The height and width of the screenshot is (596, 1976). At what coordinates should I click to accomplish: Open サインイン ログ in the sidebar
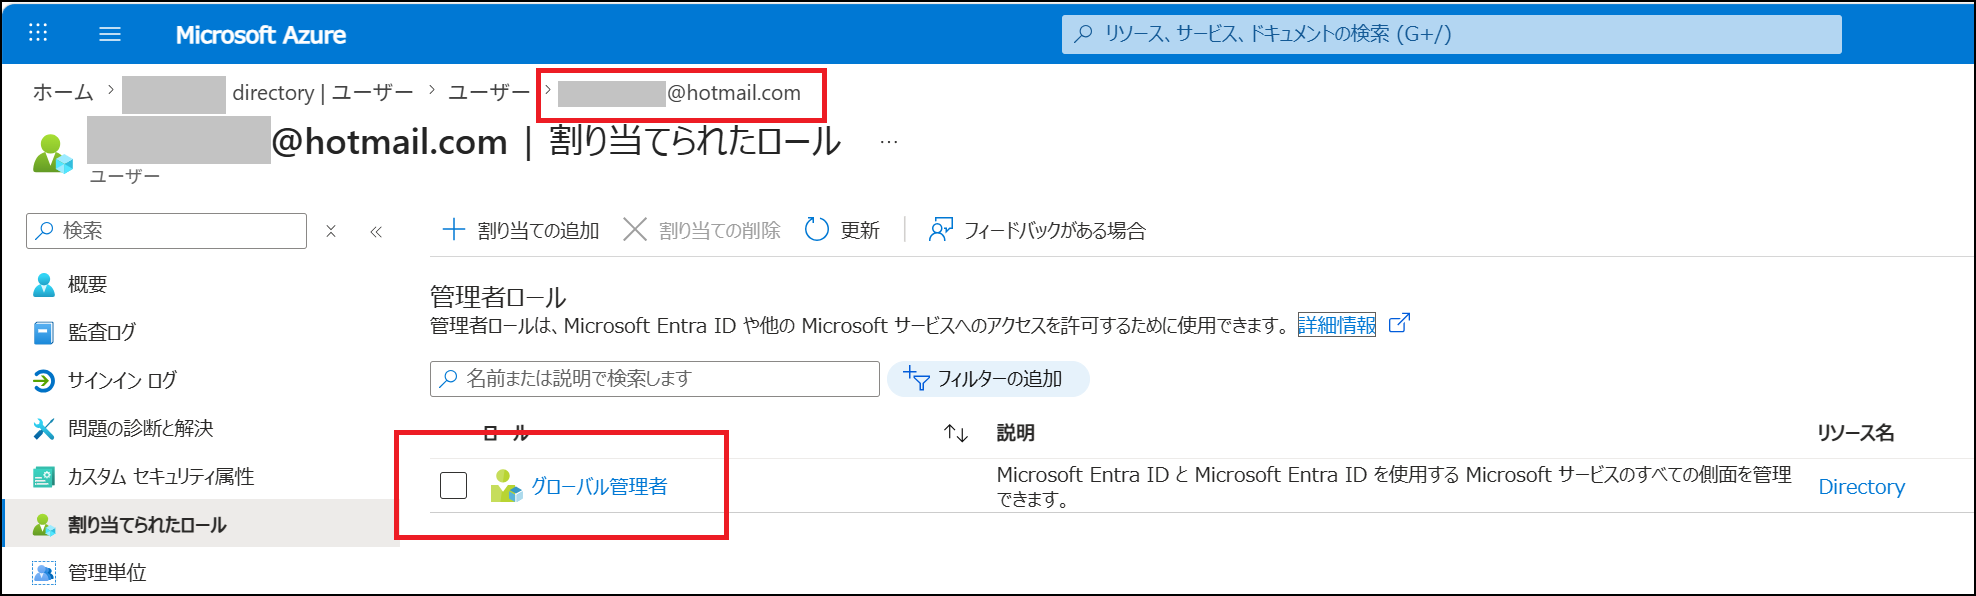122,380
